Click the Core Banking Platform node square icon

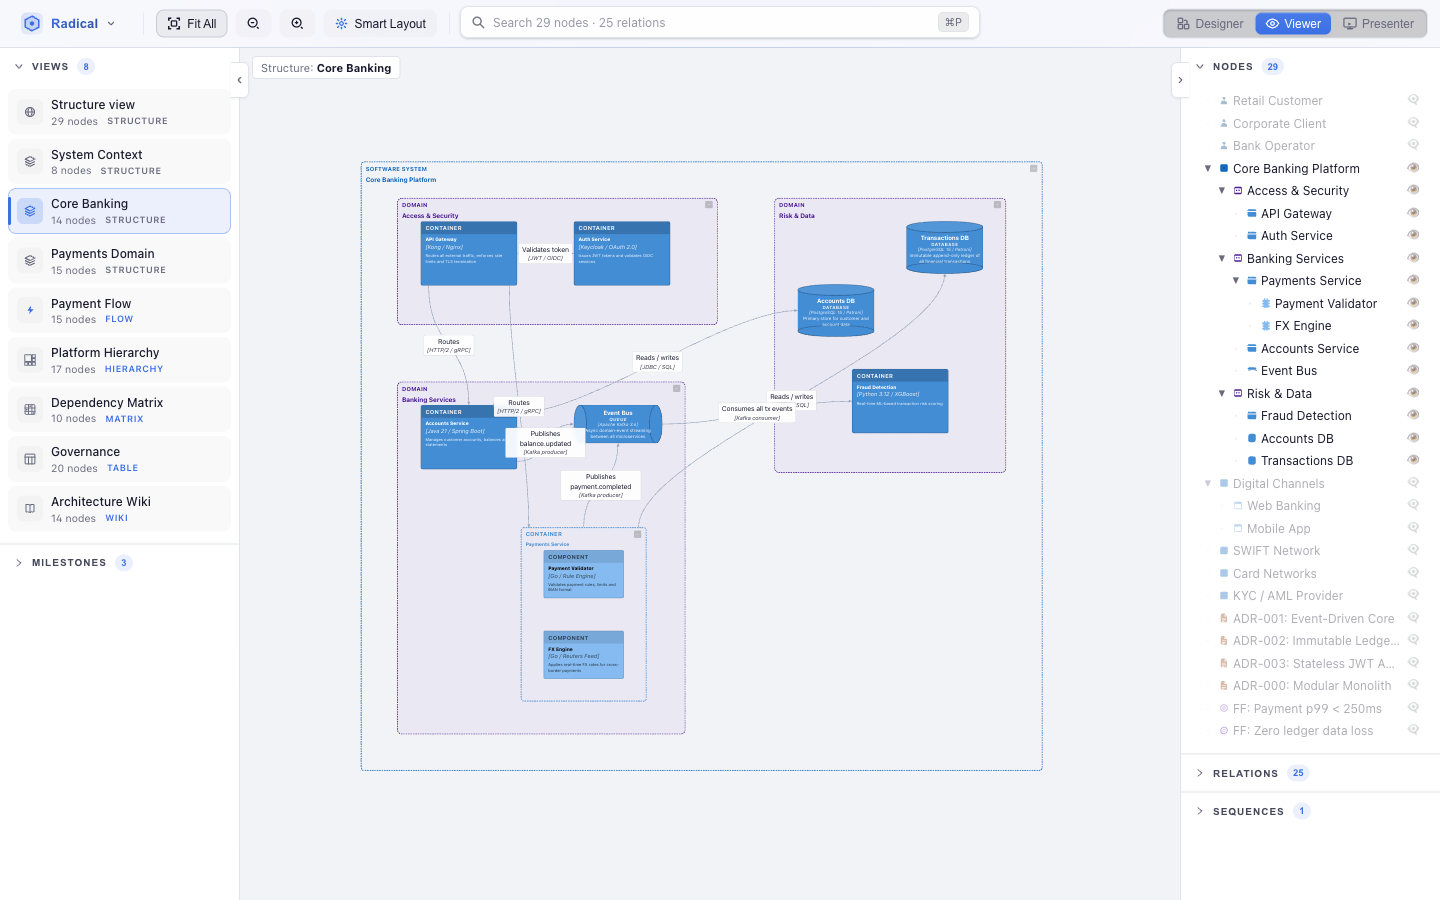pyautogui.click(x=1223, y=168)
